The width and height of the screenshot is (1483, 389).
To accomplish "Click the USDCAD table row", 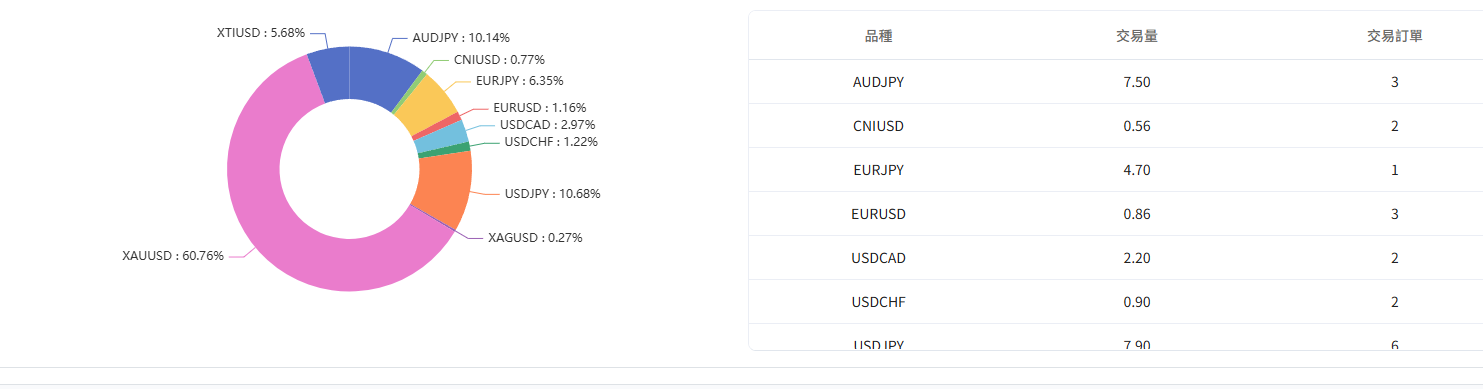I will click(x=1116, y=258).
